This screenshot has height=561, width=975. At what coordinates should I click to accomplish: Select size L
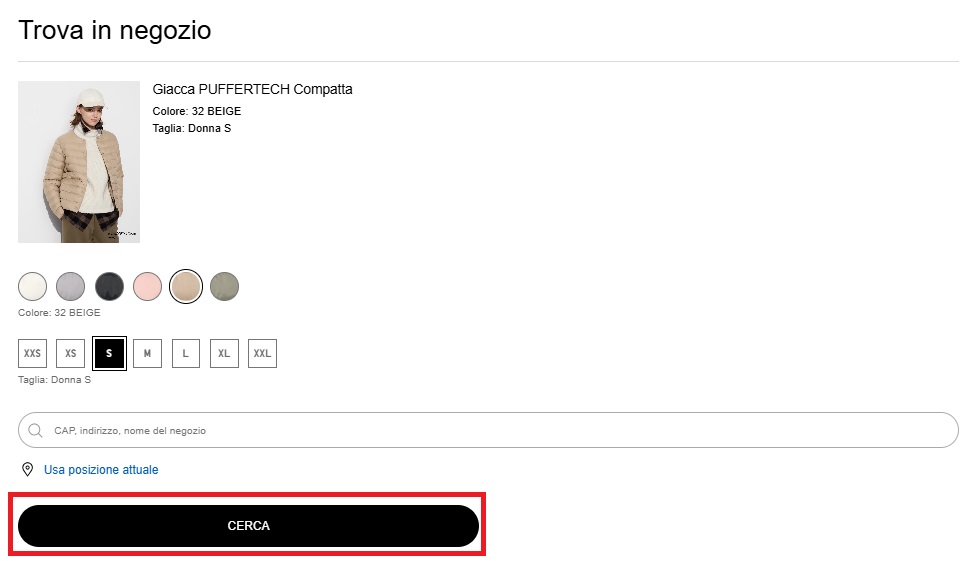pyautogui.click(x=185, y=353)
